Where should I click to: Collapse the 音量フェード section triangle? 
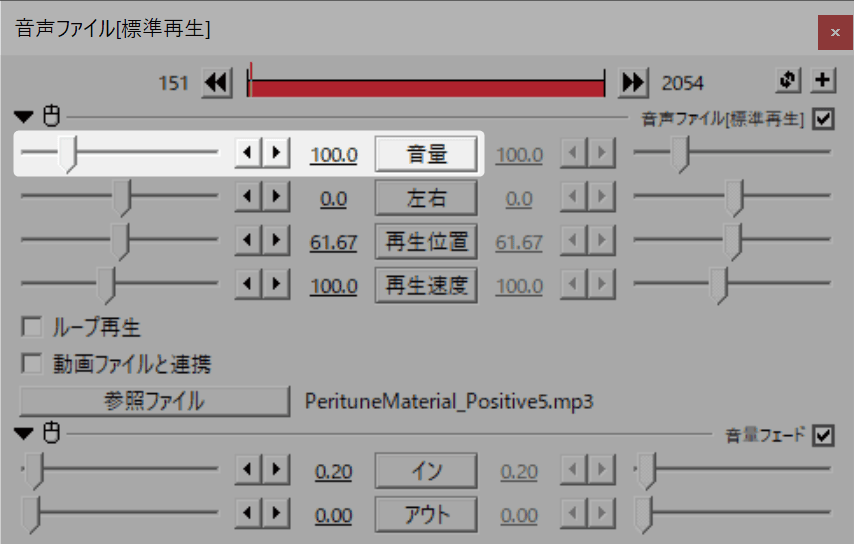pos(24,433)
